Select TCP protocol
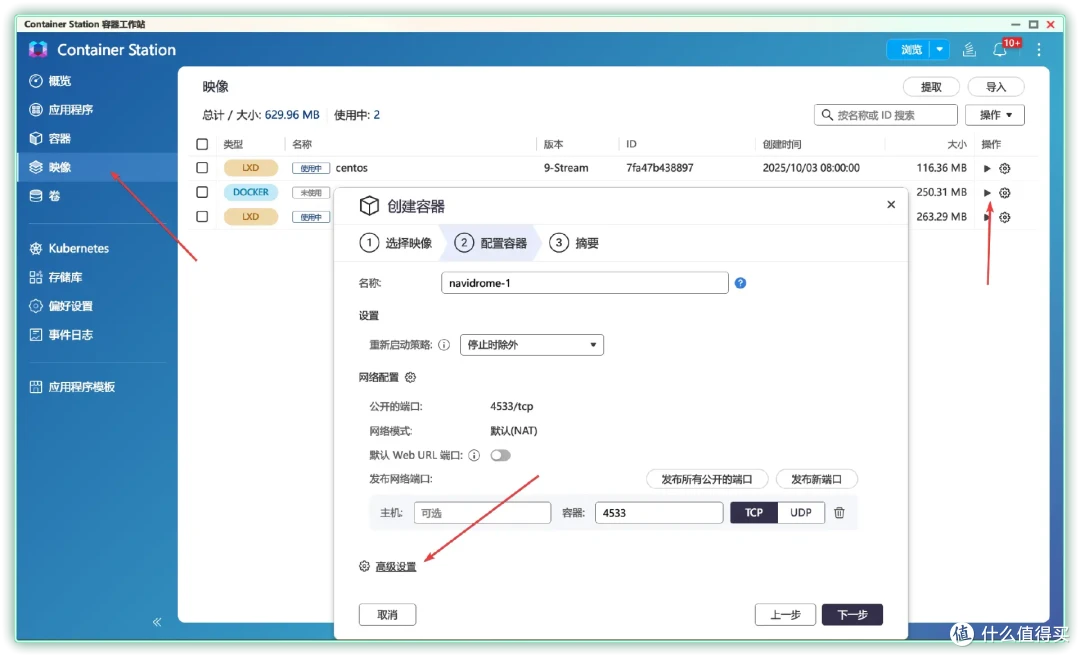 754,512
